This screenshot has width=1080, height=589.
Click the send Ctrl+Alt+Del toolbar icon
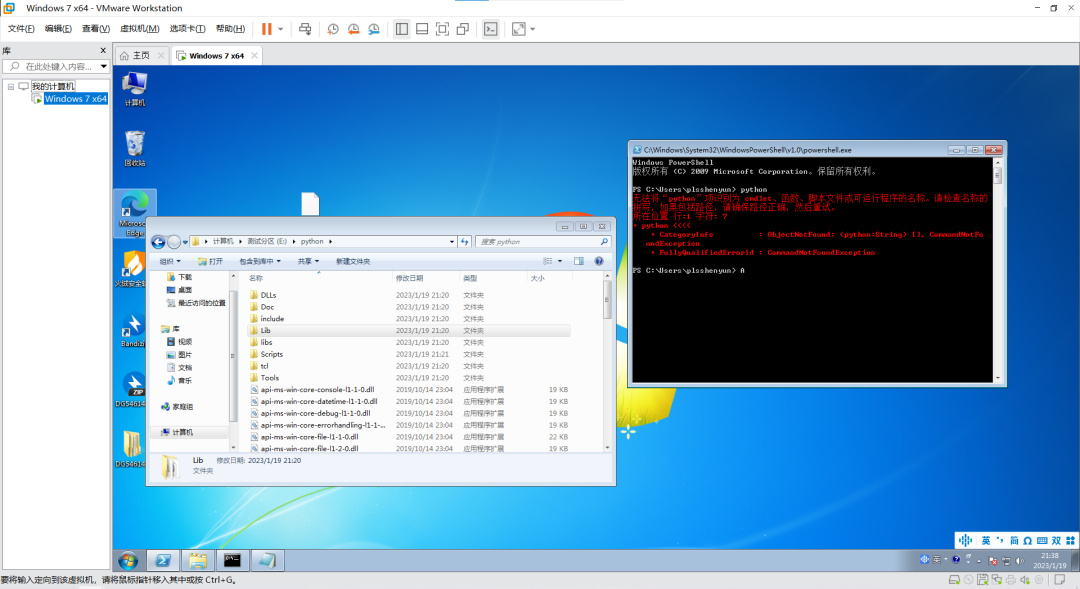305,29
